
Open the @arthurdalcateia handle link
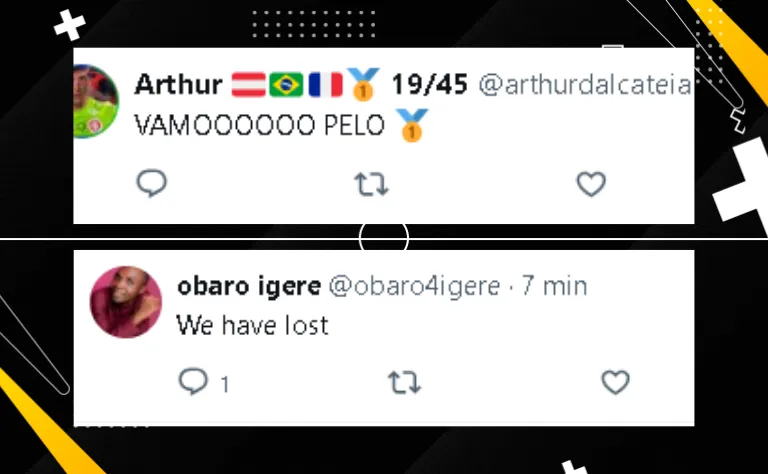[585, 85]
